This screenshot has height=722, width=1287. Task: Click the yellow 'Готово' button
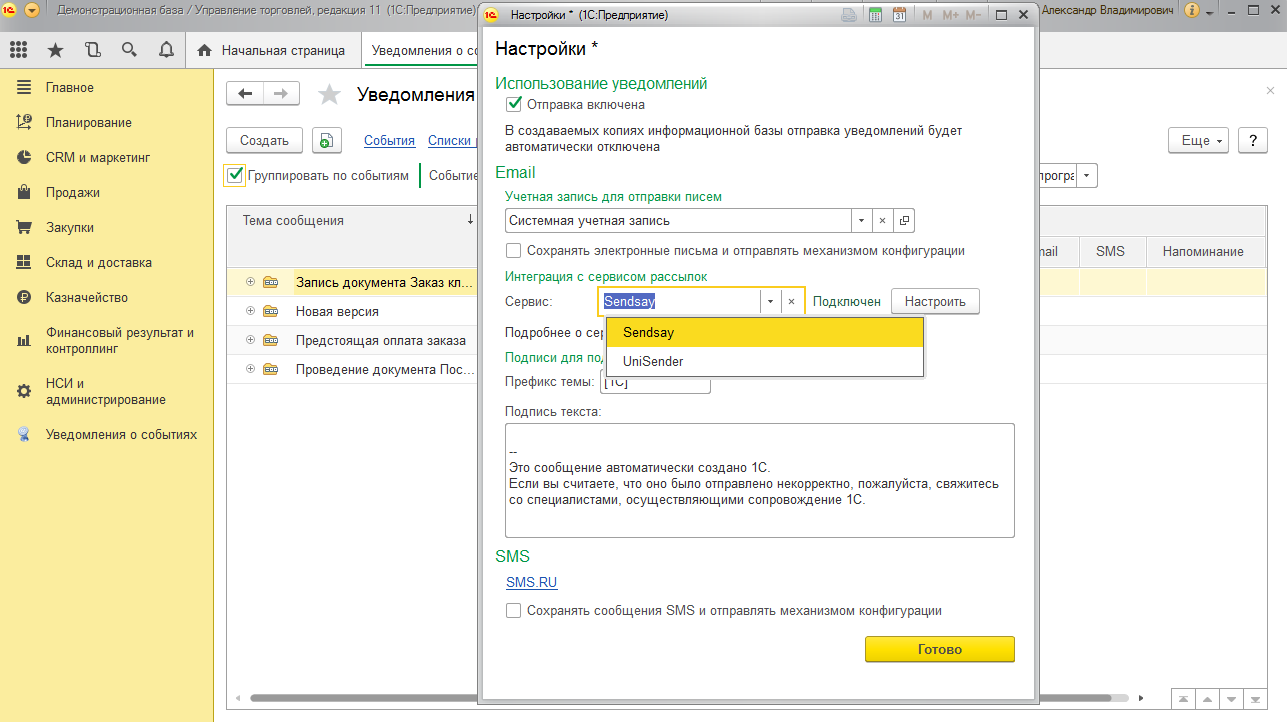[x=939, y=649]
